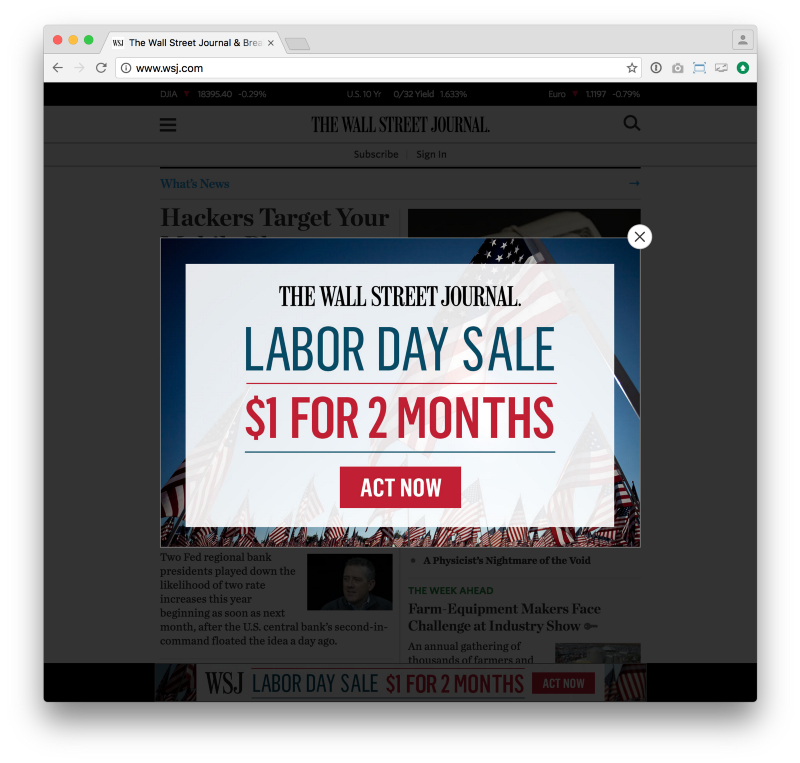Close the Labor Day Sale popup
This screenshot has height=763, width=800.
click(639, 237)
